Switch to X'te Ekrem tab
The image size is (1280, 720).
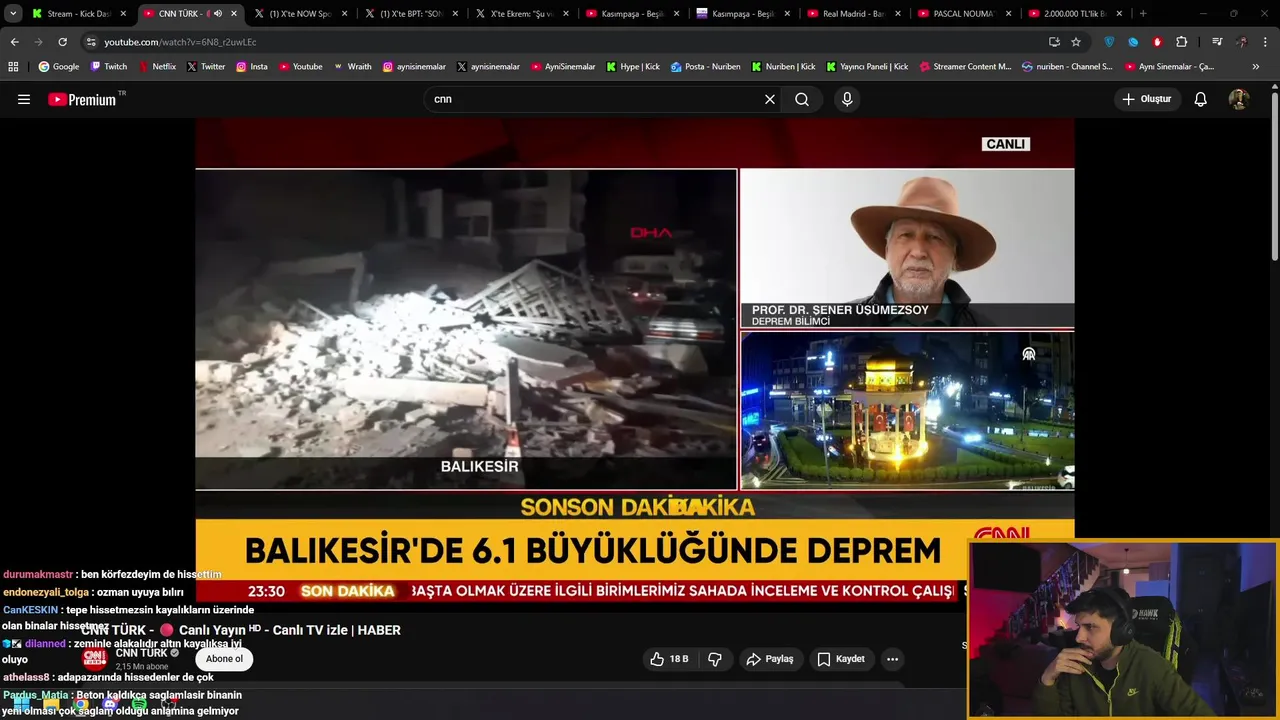tap(522, 14)
